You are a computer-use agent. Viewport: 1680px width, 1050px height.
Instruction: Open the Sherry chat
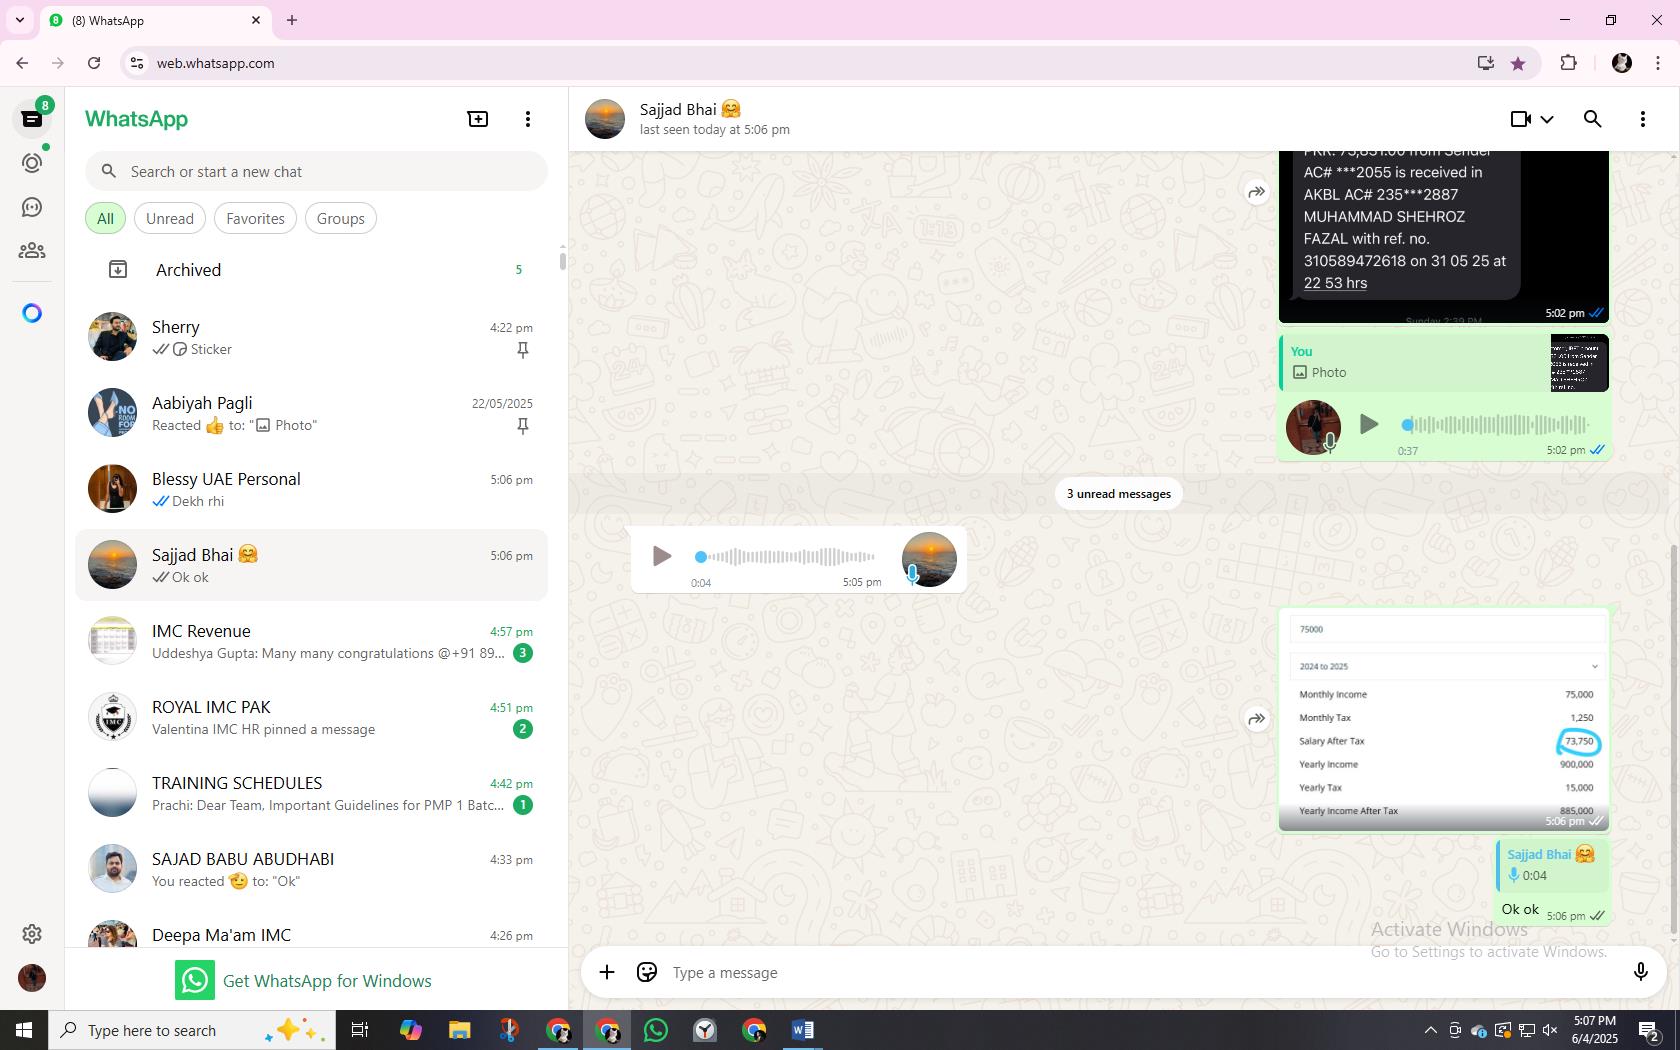312,337
